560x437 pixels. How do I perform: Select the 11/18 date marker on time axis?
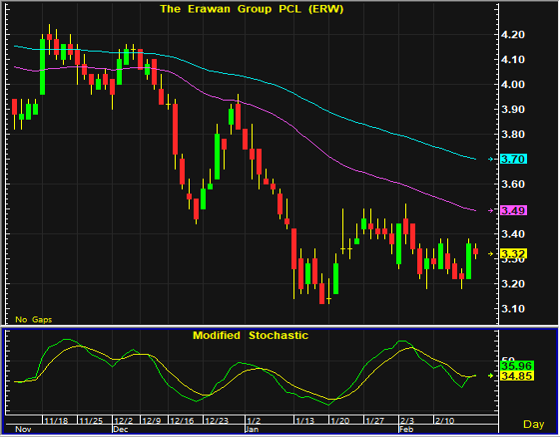[56, 421]
